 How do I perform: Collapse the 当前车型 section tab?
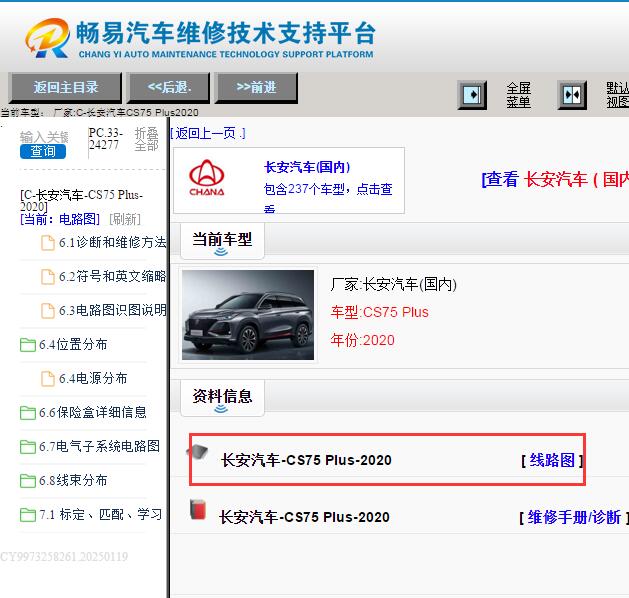(222, 241)
